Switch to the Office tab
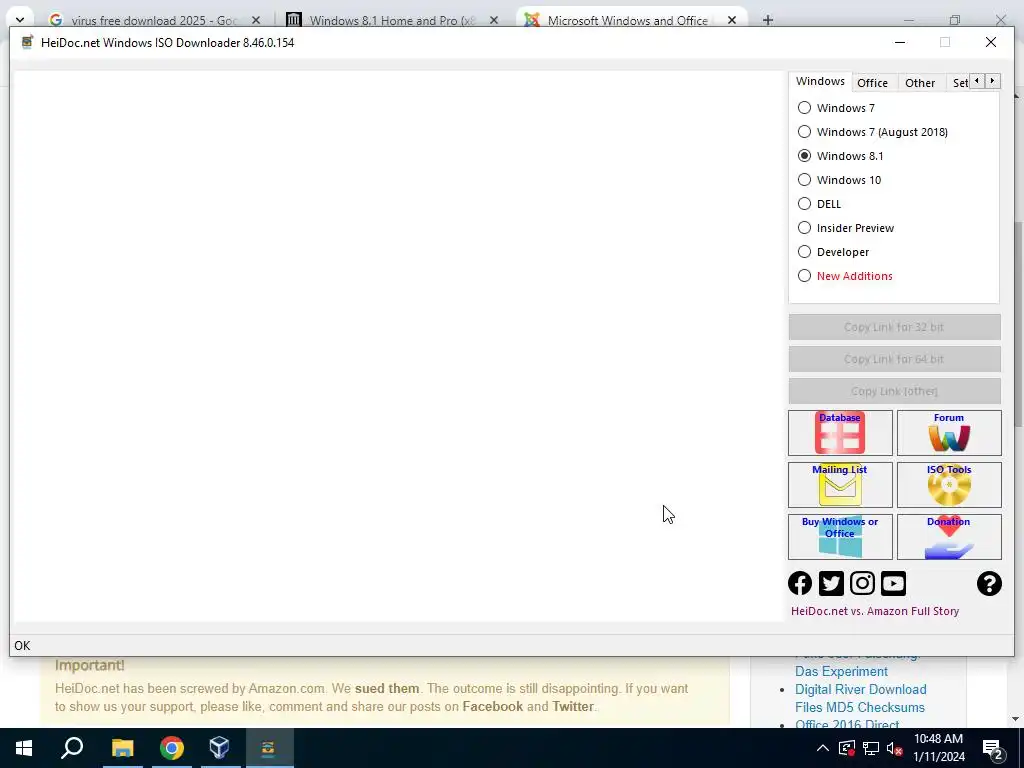The width and height of the screenshot is (1024, 768). [x=872, y=83]
